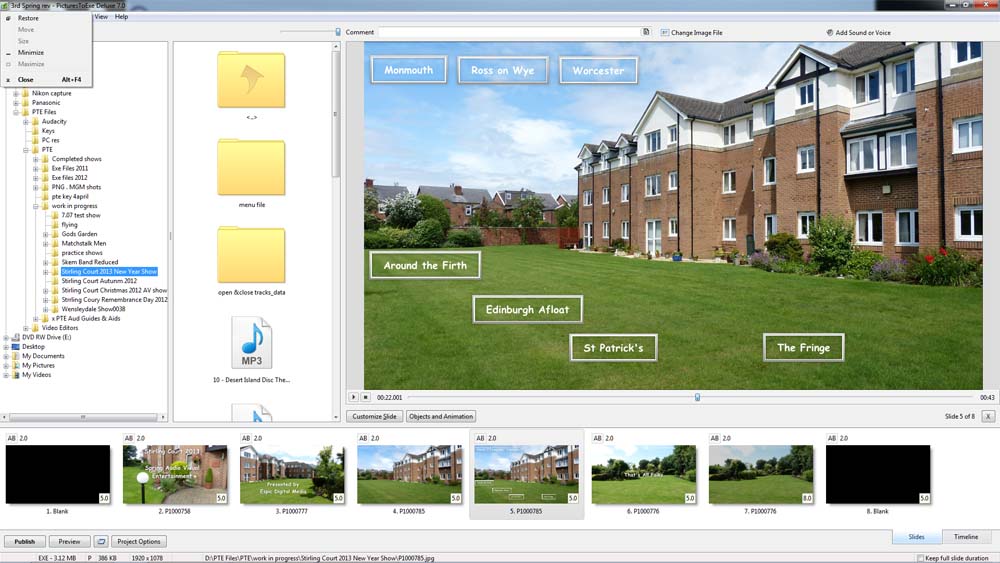
Task: Choose Close Alt+F4 from system menu
Action: [x=47, y=80]
